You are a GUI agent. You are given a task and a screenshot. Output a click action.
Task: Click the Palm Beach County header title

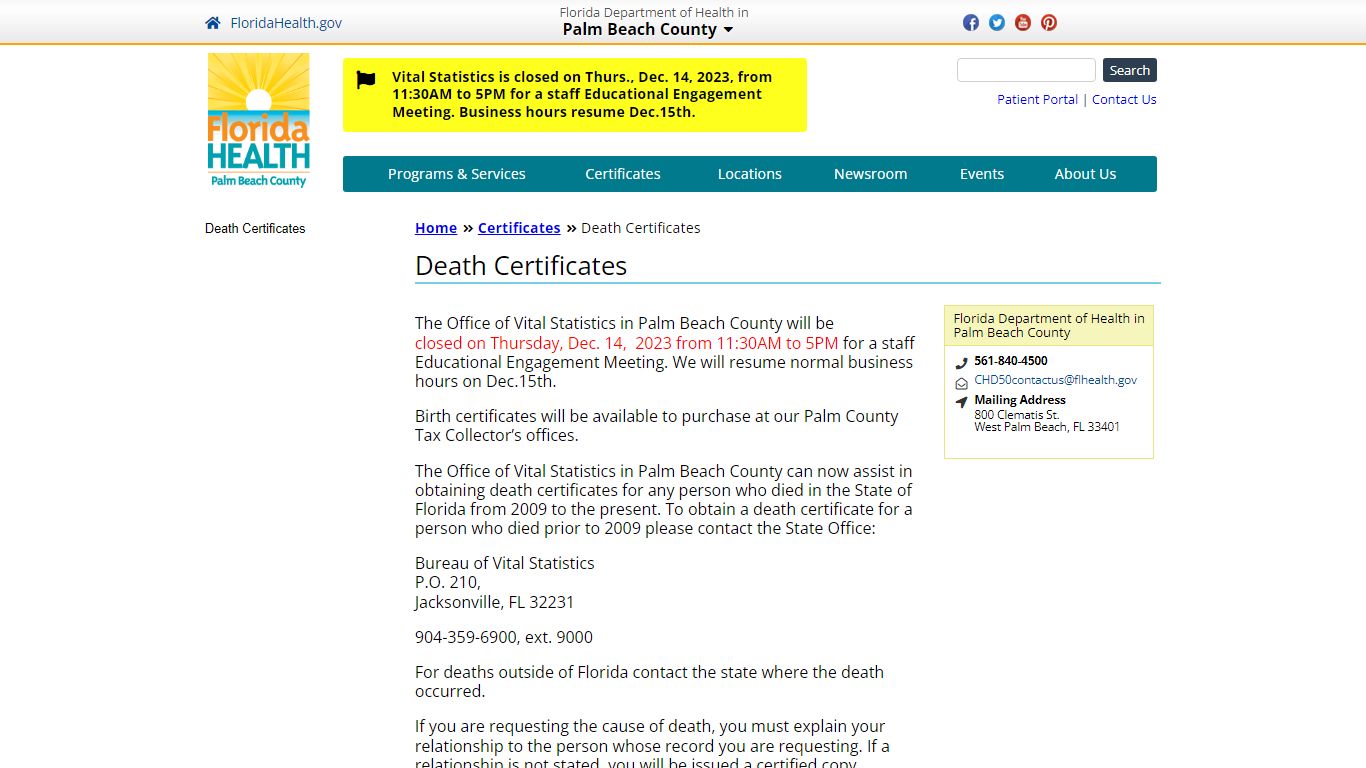pos(640,30)
